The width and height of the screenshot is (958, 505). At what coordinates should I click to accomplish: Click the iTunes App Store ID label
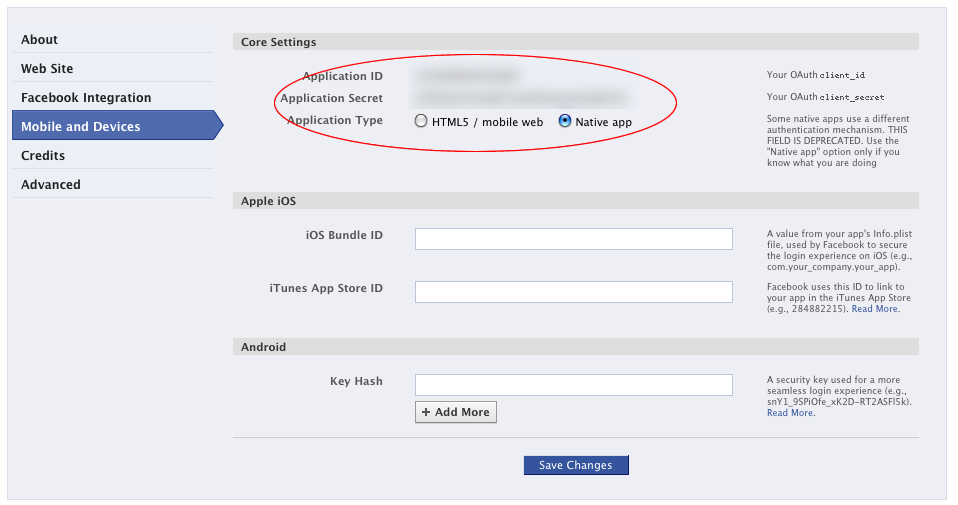pyautogui.click(x=326, y=288)
